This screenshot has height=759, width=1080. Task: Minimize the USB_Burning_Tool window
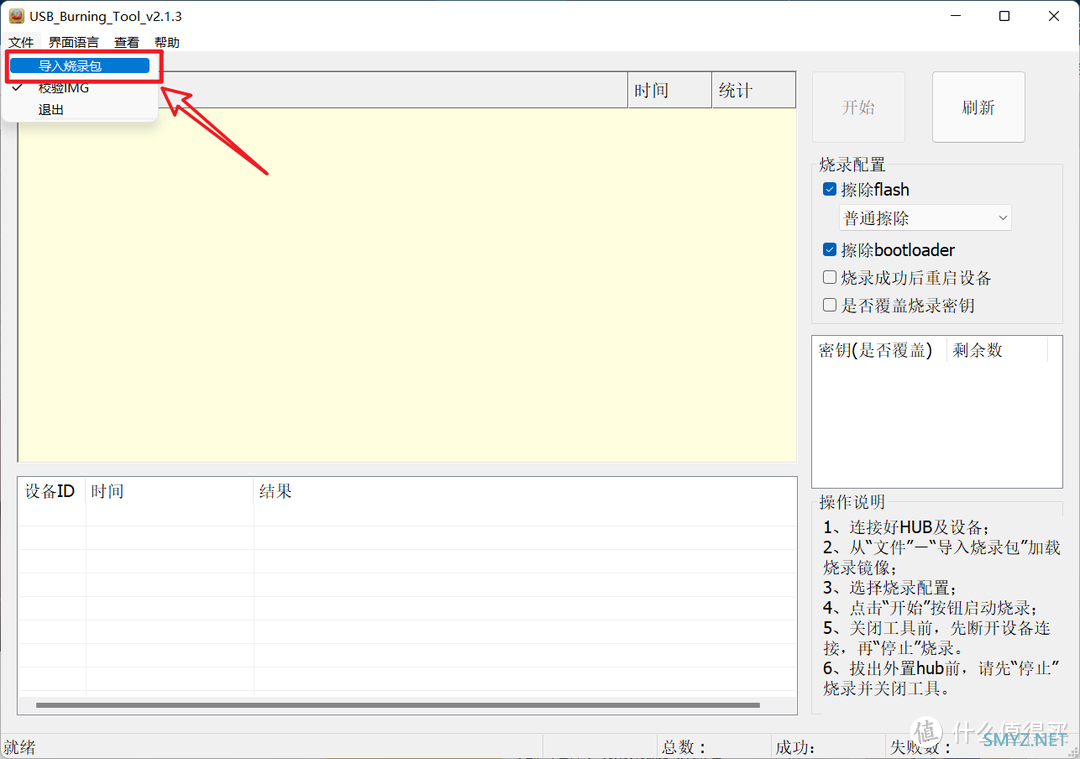[x=956, y=16]
